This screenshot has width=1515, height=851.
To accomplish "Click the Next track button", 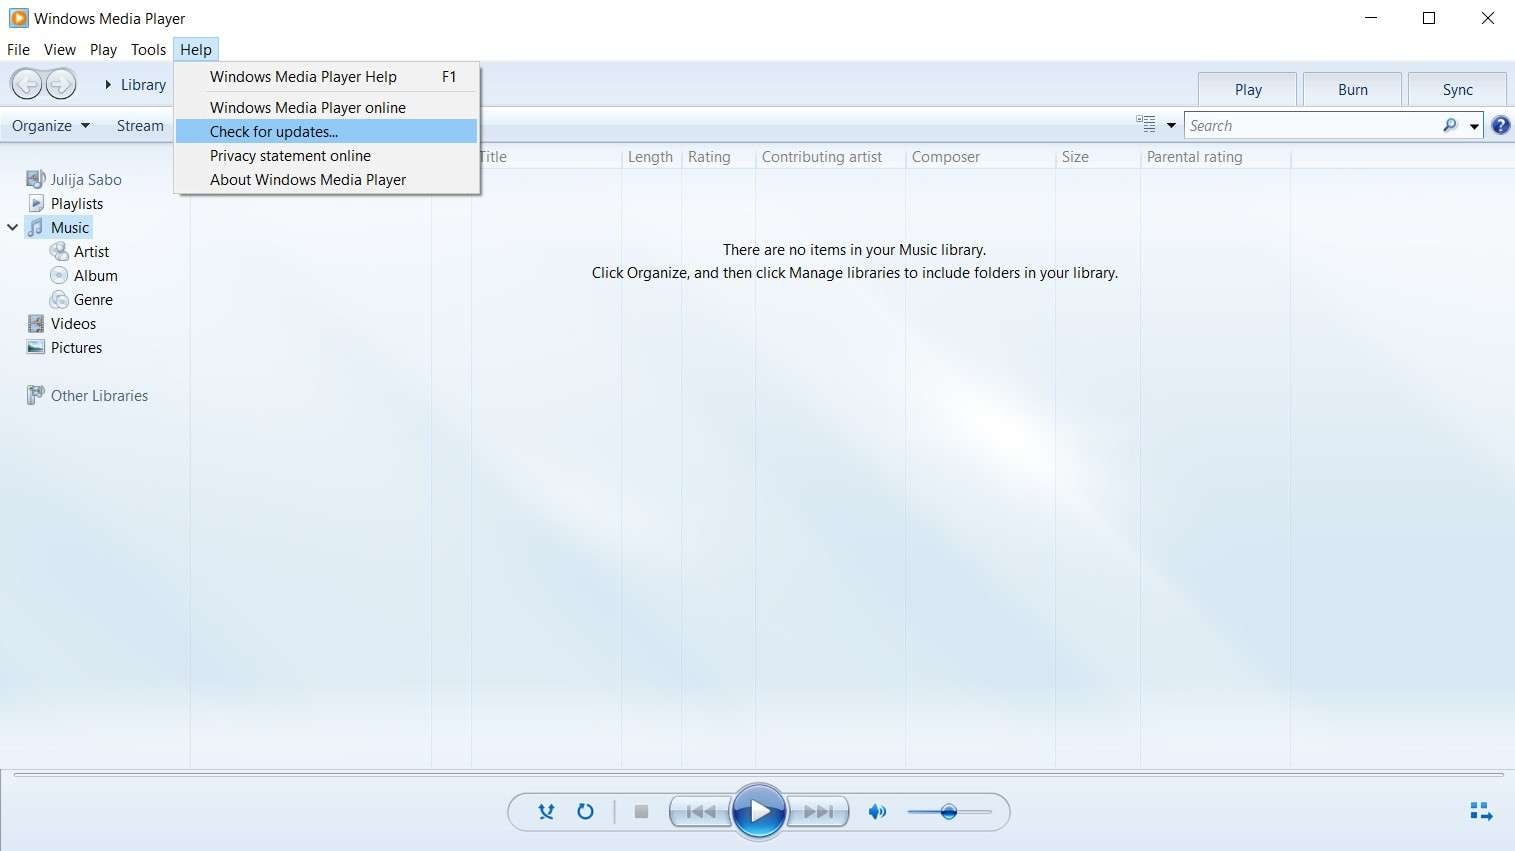I will pyautogui.click(x=818, y=812).
